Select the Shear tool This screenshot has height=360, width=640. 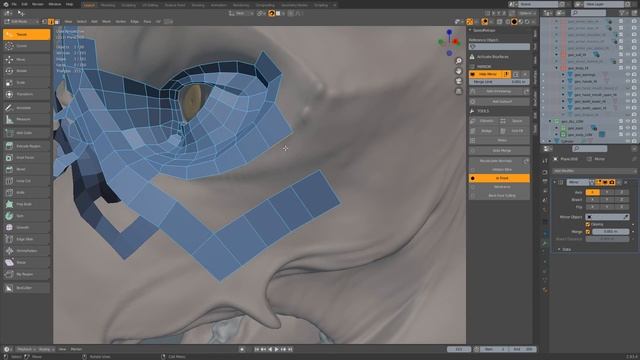27,262
